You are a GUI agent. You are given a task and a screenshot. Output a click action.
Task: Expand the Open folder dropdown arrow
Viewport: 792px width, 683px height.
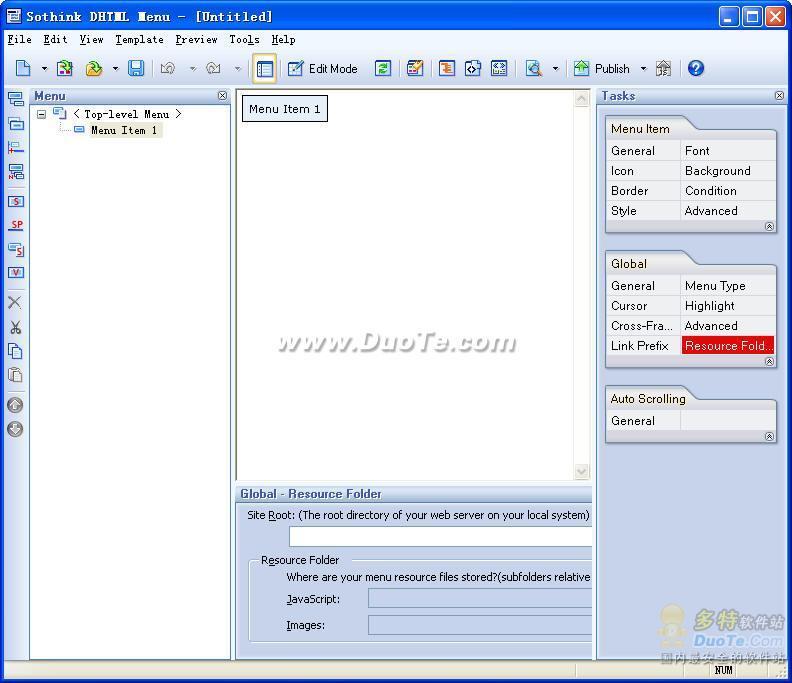(x=116, y=68)
